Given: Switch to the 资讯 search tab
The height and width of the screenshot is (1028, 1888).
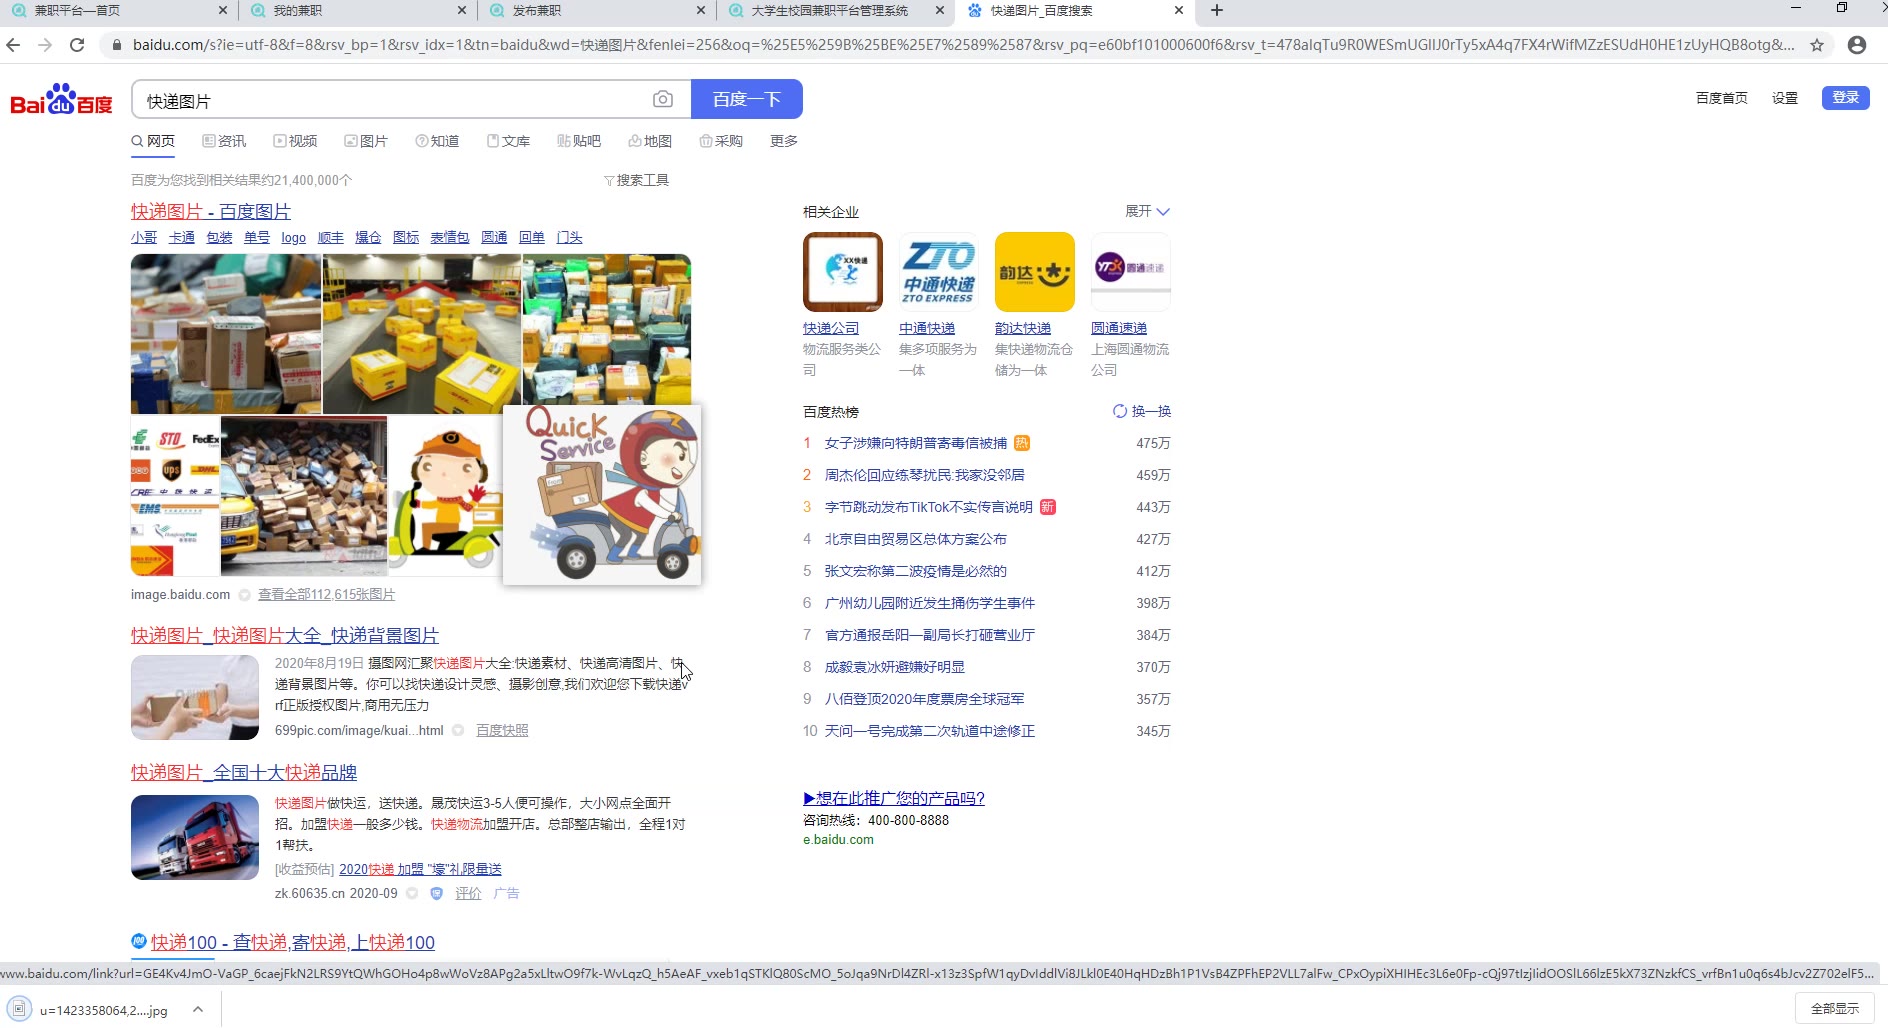Looking at the screenshot, I should click(x=224, y=141).
